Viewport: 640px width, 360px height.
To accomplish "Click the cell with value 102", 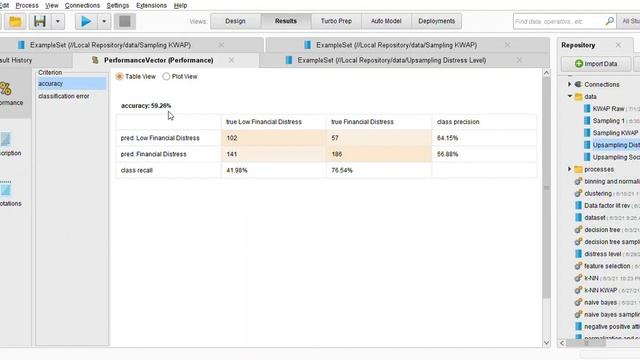I will (x=273, y=138).
